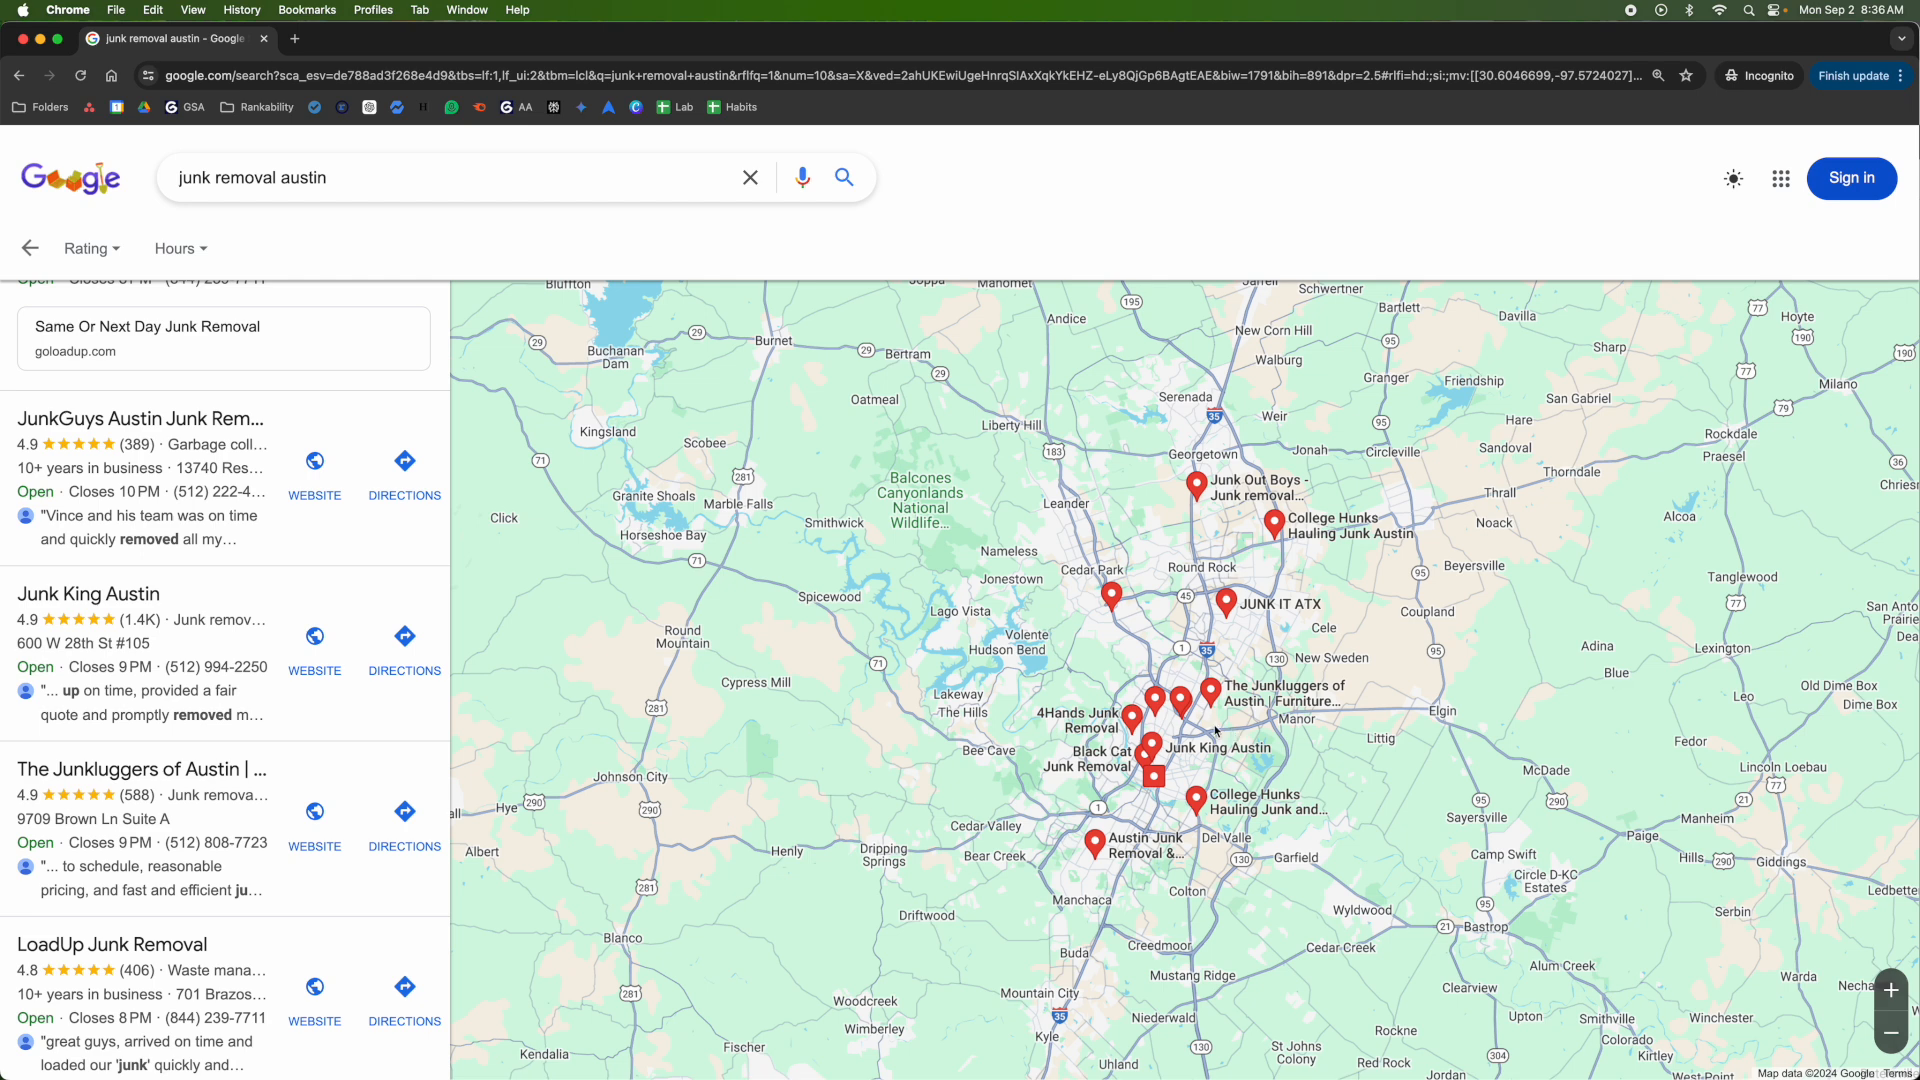Click the search magnifying glass icon
Viewport: 1920px width, 1080px height.
point(844,177)
